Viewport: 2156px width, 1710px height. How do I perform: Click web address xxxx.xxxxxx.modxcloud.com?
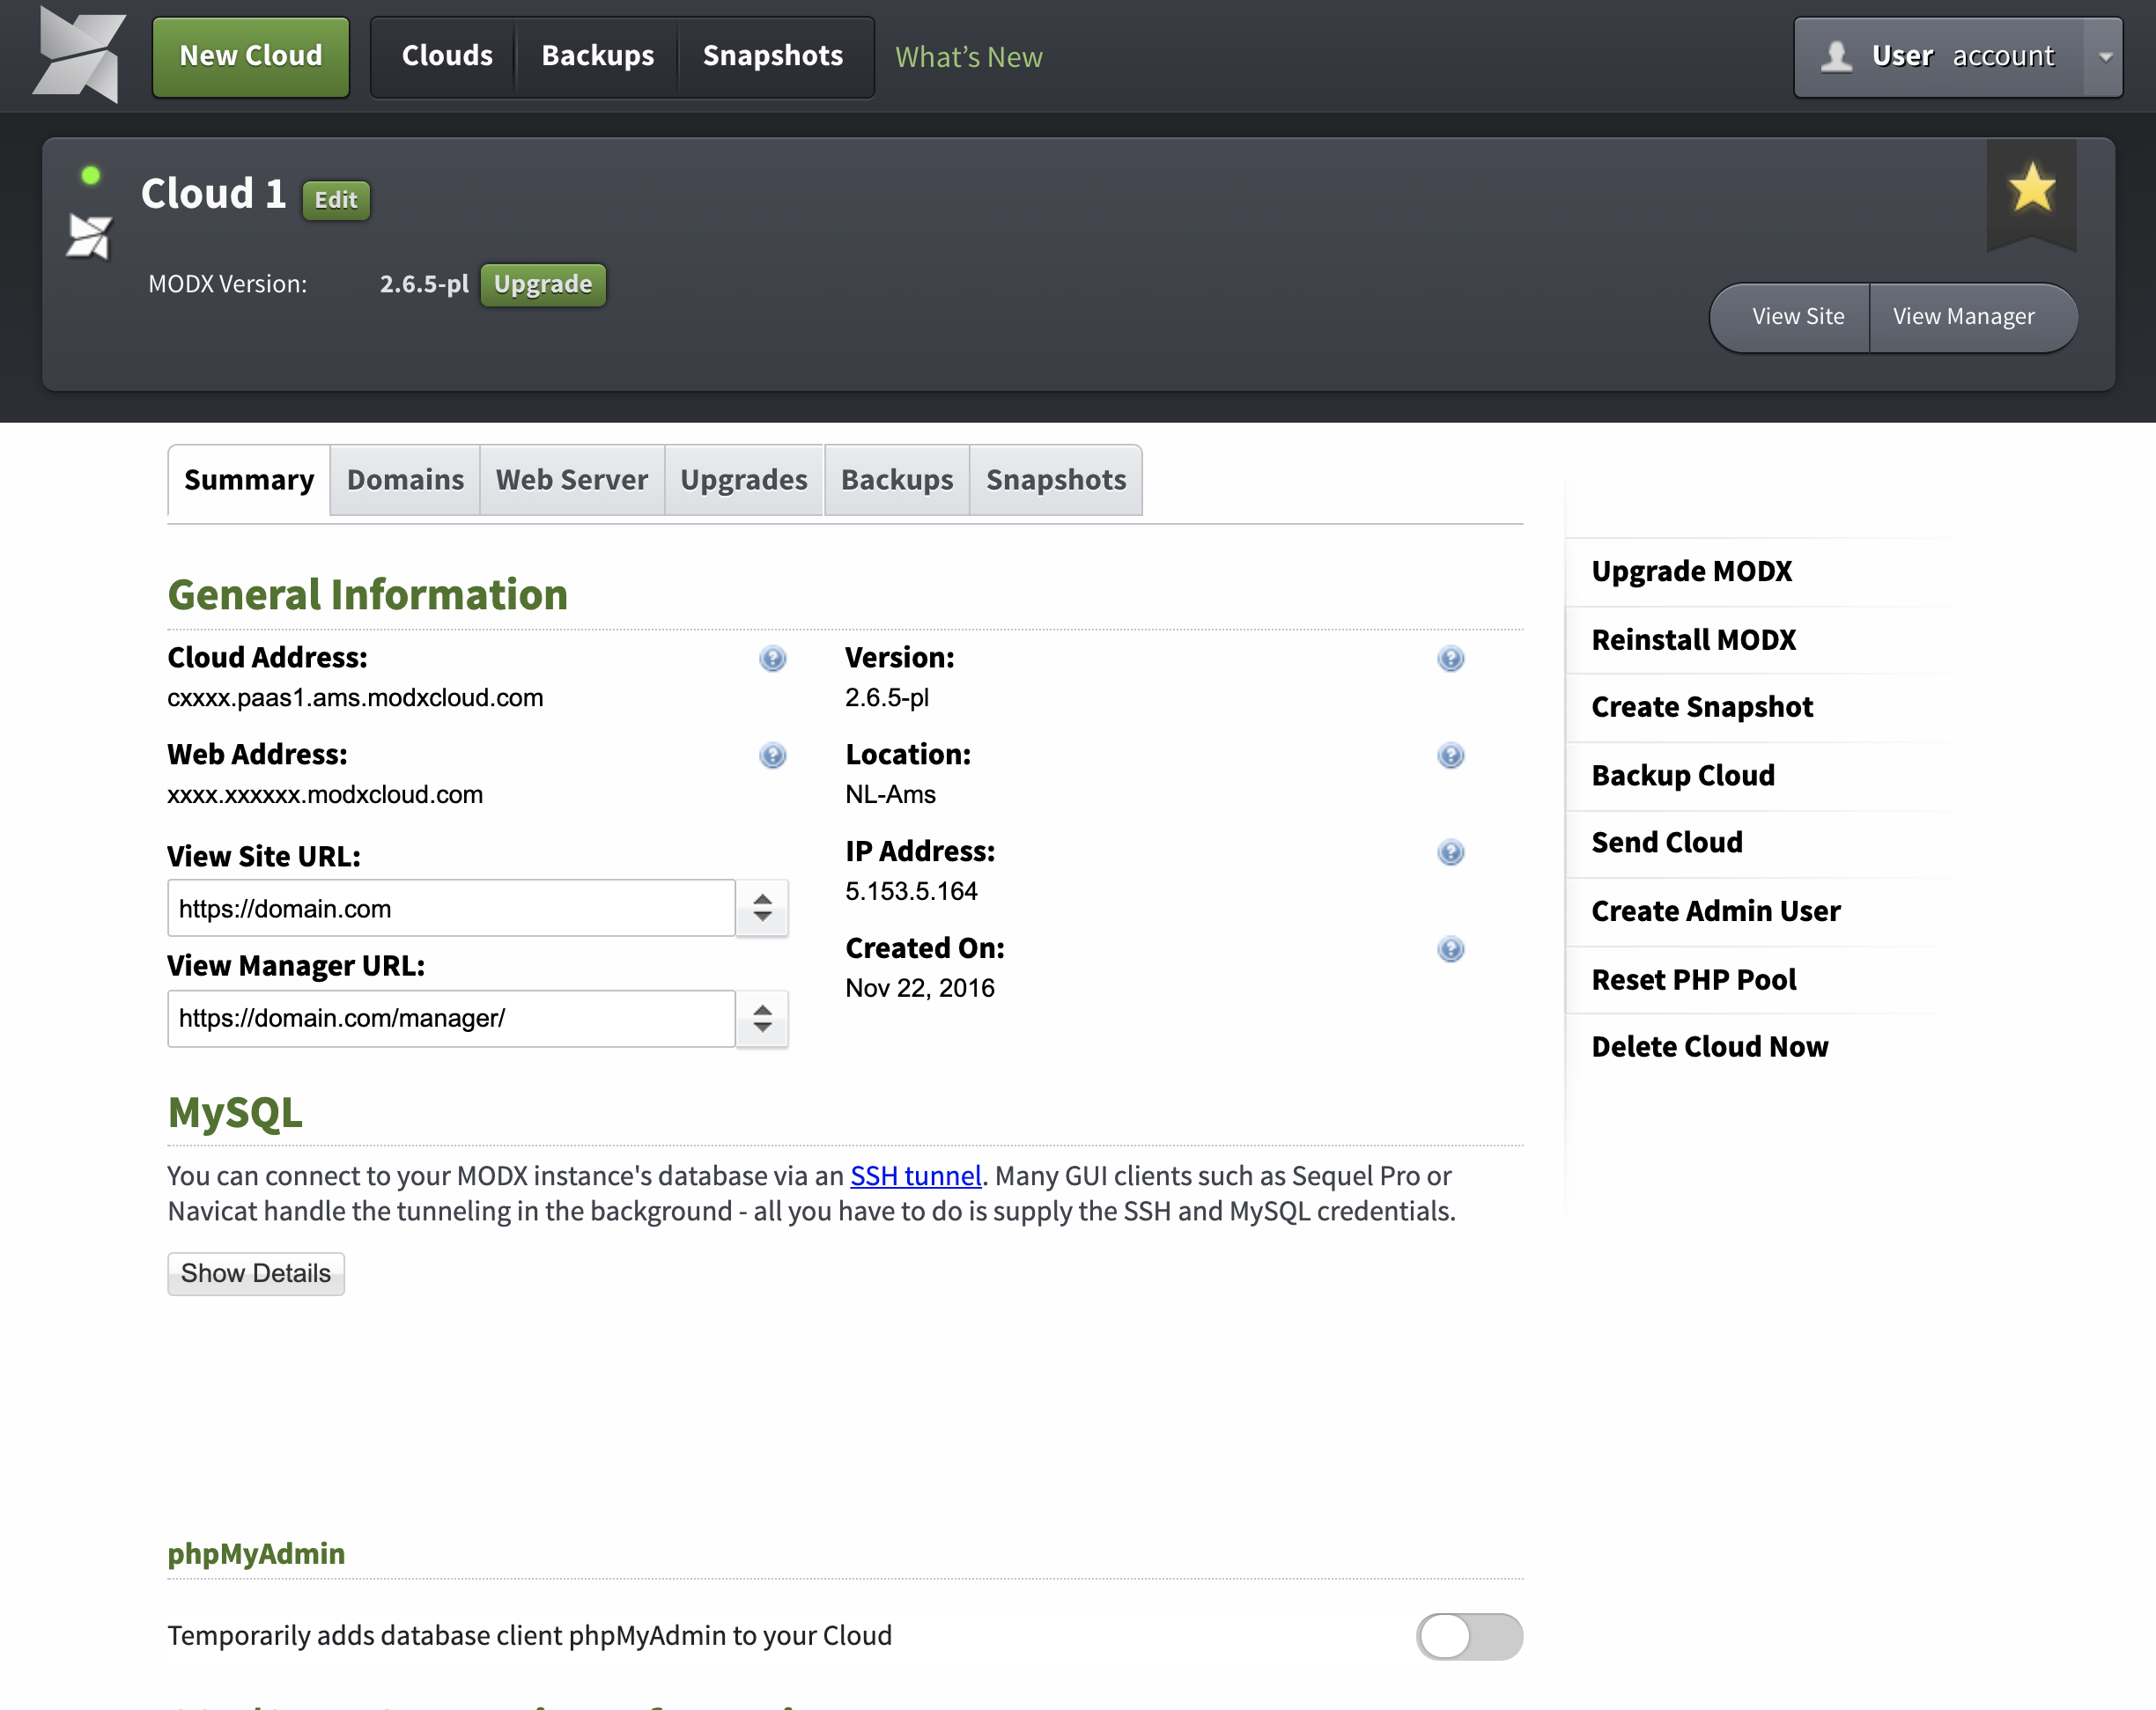pos(325,795)
